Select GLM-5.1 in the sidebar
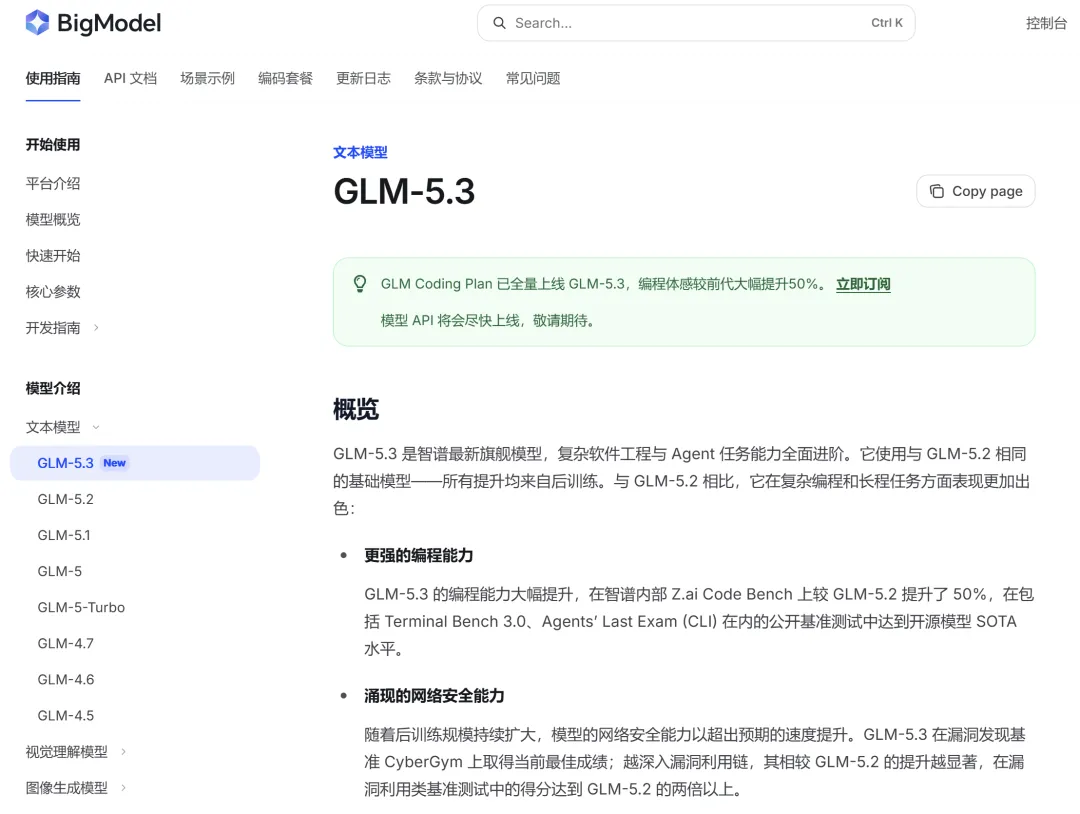Image resolution: width=1080 pixels, height=814 pixels. [64, 535]
